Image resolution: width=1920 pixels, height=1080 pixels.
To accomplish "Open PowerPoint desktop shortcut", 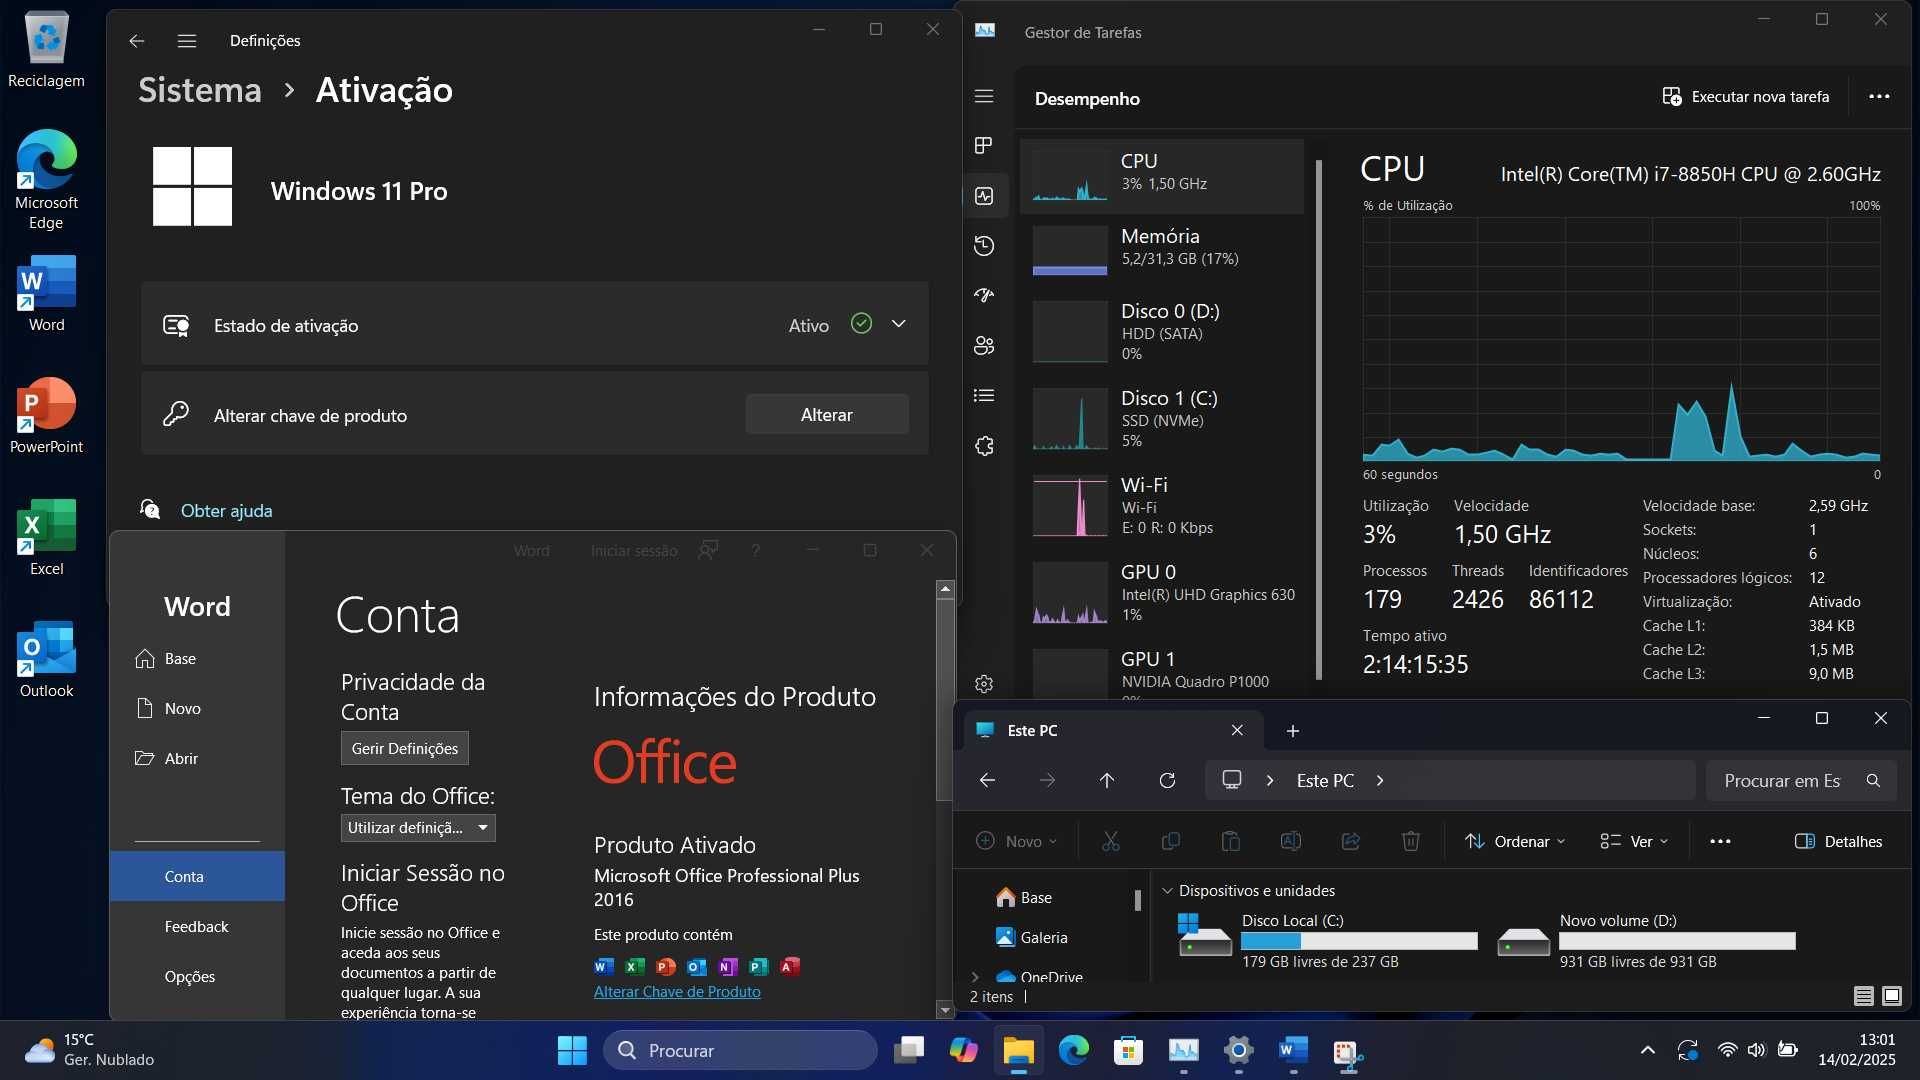I will click(x=46, y=415).
